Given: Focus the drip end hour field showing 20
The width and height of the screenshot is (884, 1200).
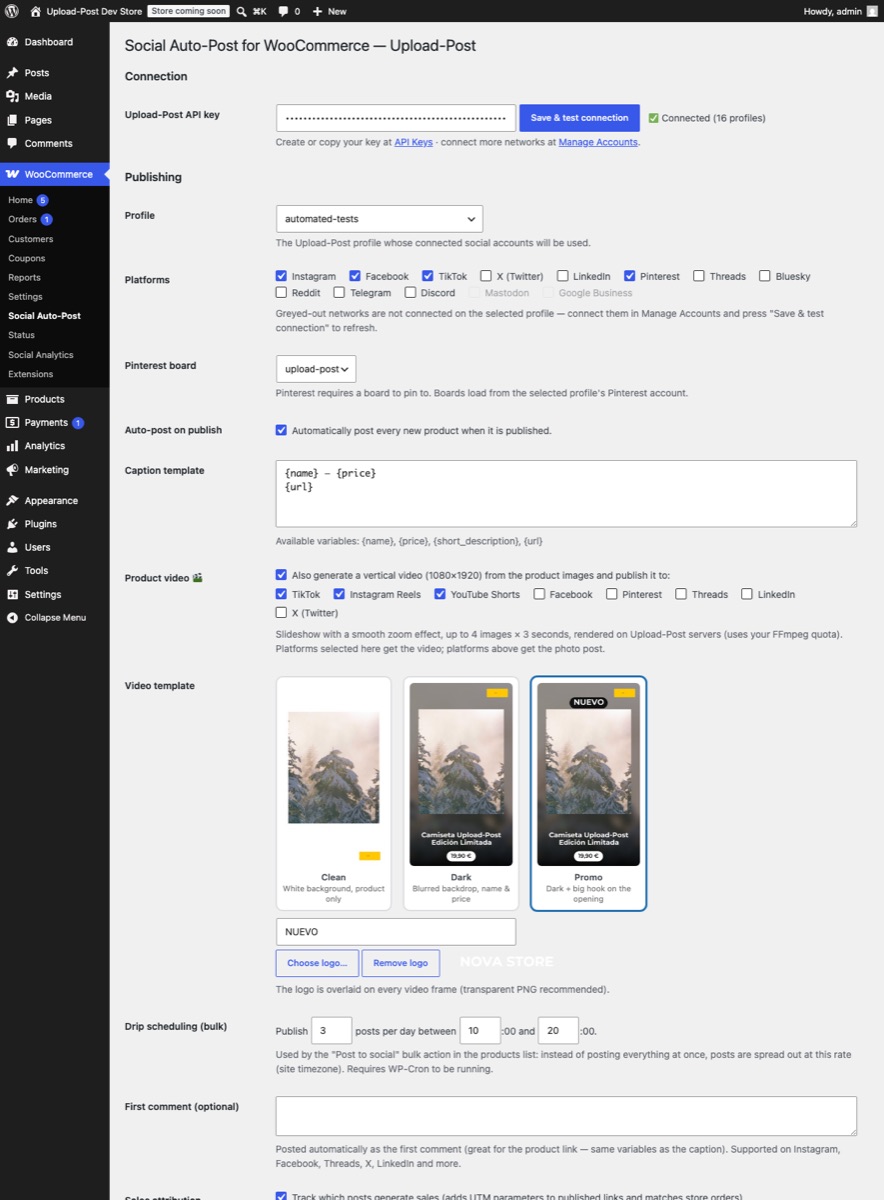Looking at the screenshot, I should tap(558, 1031).
